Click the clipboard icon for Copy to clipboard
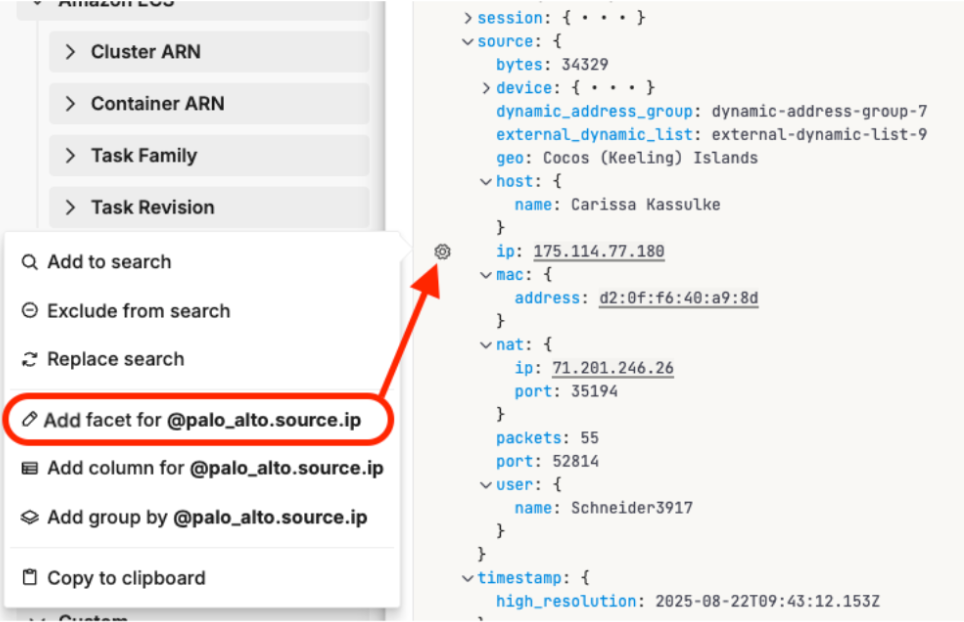The height and width of the screenshot is (622, 964). pyautogui.click(x=30, y=578)
